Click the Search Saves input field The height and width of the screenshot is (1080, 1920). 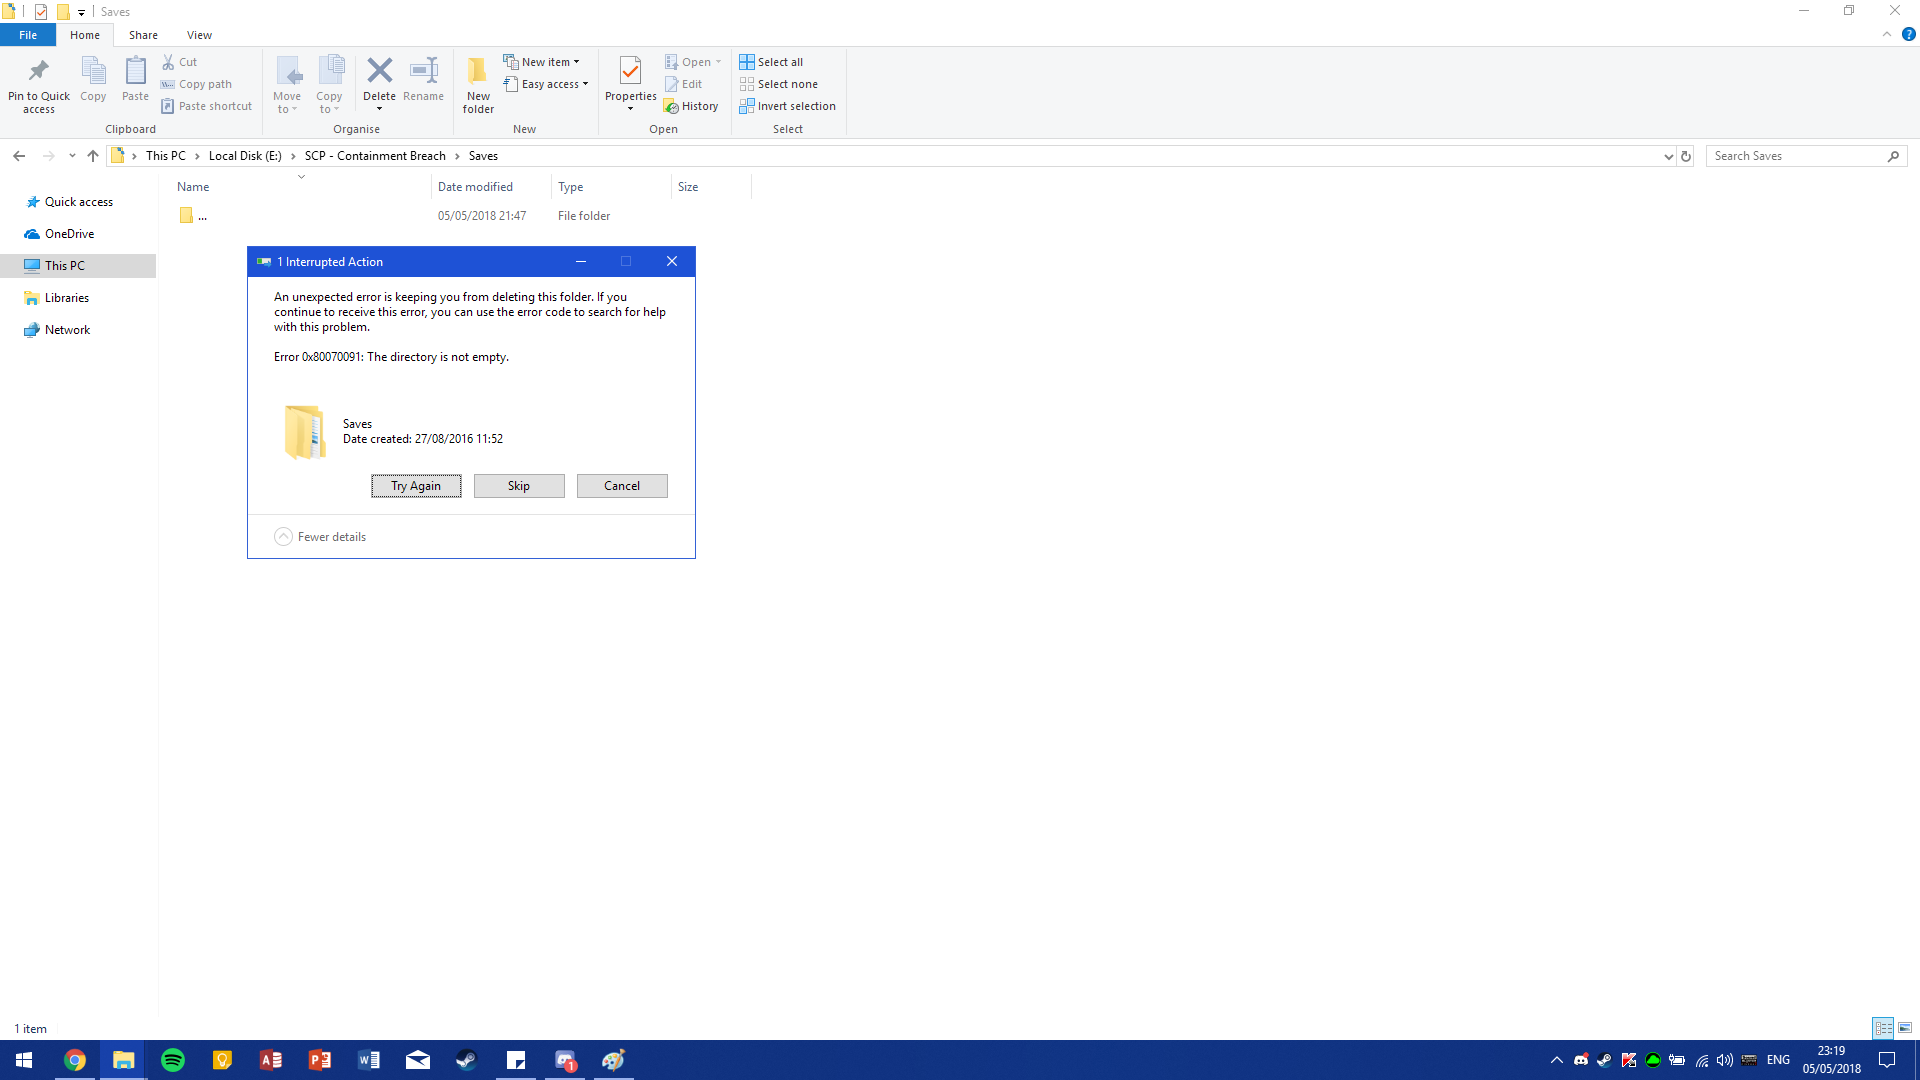tap(1797, 156)
